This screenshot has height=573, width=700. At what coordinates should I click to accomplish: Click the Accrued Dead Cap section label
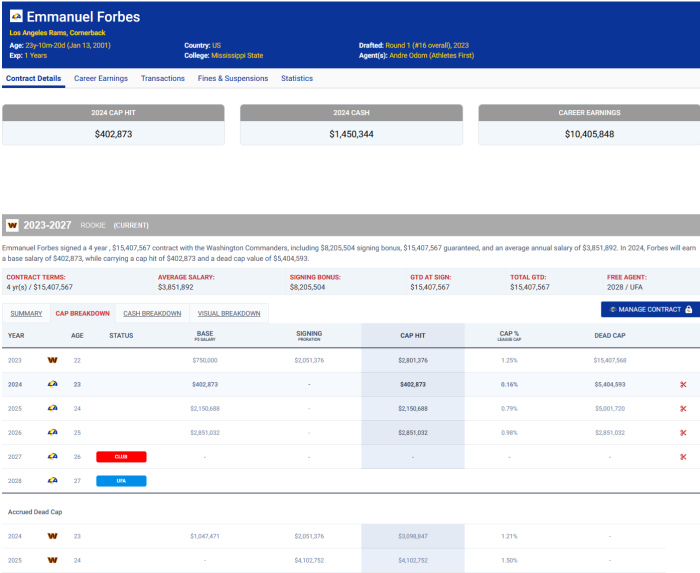coord(35,512)
